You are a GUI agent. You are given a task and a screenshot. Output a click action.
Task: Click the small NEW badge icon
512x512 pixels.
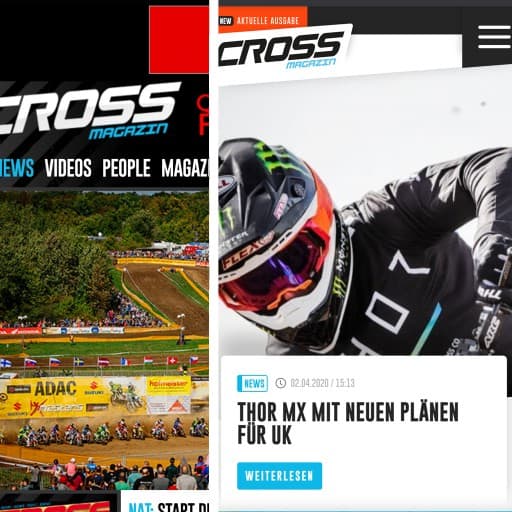[225, 21]
